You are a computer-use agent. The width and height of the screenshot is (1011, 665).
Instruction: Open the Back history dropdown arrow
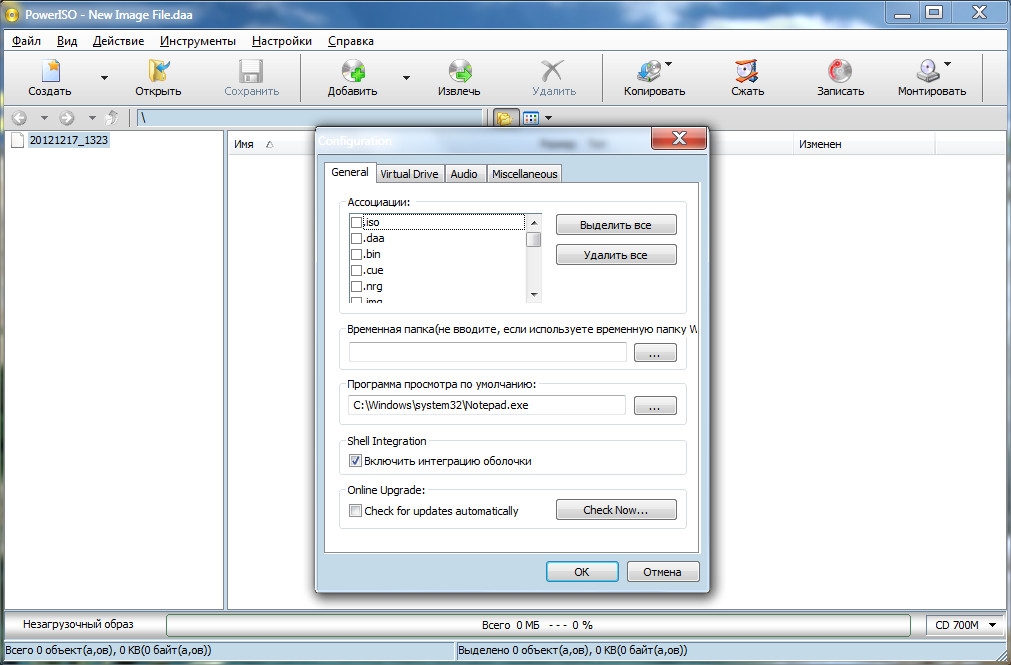point(44,118)
